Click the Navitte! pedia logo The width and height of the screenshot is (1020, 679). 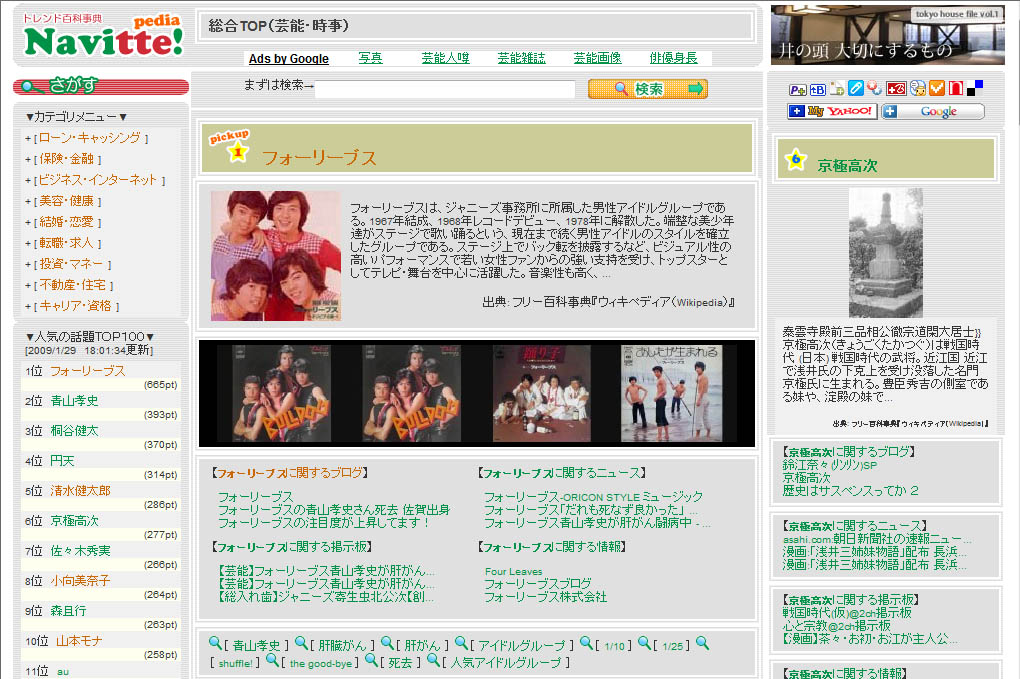pos(103,35)
